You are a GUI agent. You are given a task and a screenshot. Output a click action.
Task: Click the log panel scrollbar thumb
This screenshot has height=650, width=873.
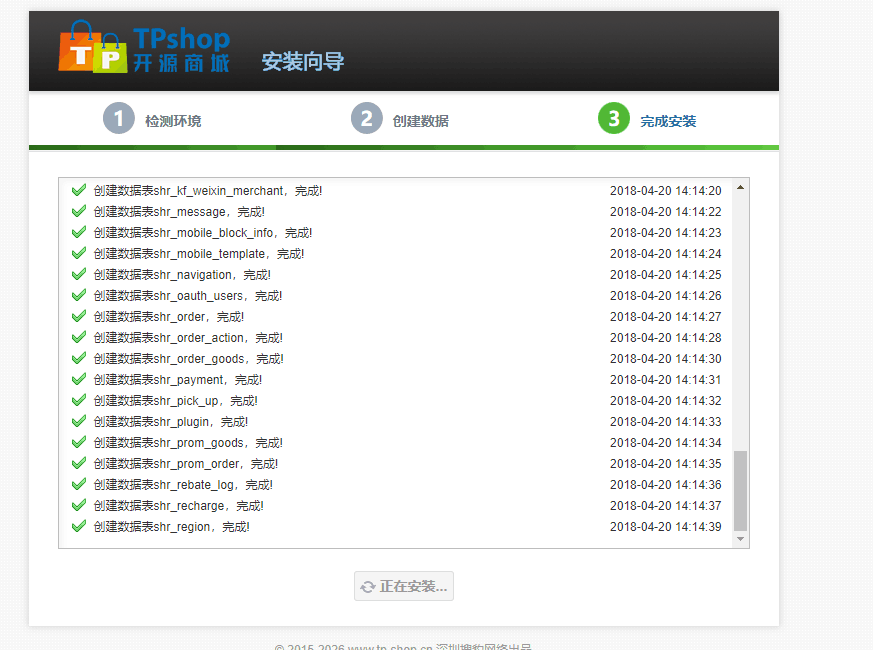pos(740,490)
